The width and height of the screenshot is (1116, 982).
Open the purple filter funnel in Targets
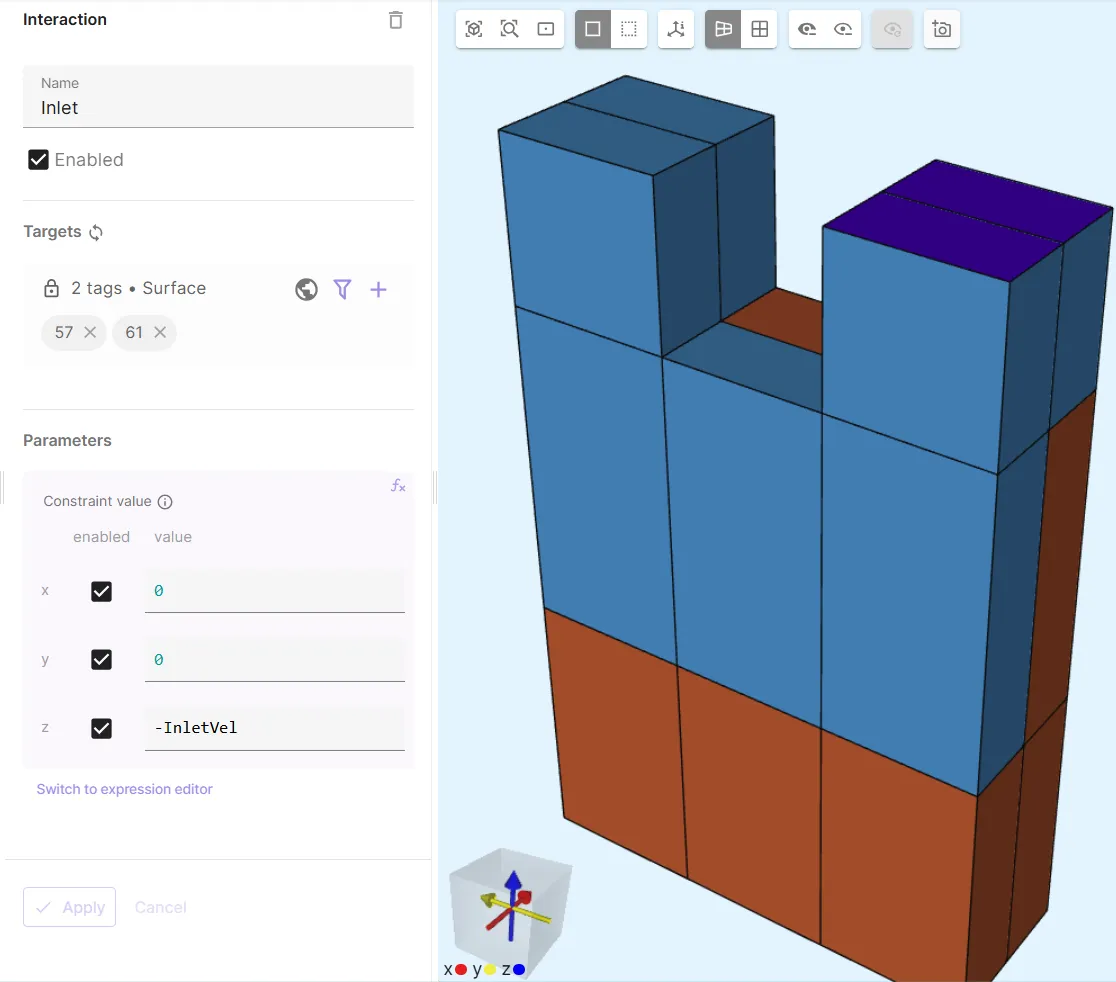click(342, 289)
